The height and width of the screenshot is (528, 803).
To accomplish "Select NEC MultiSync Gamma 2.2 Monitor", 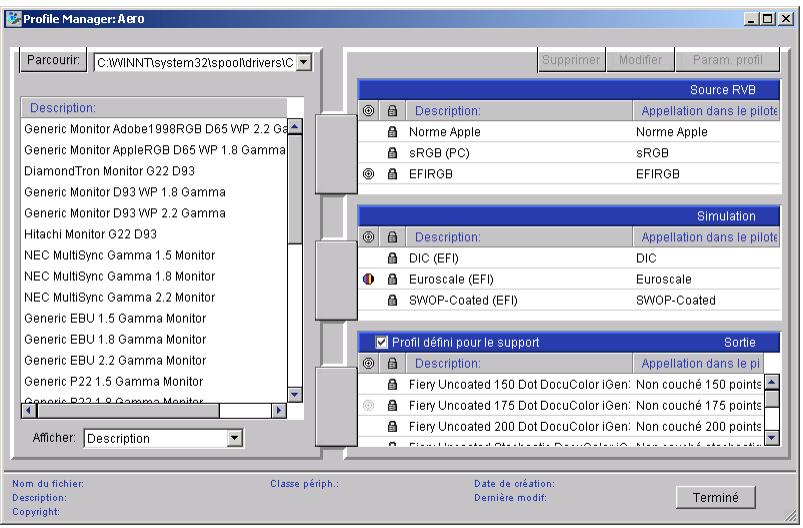I will (x=154, y=297).
